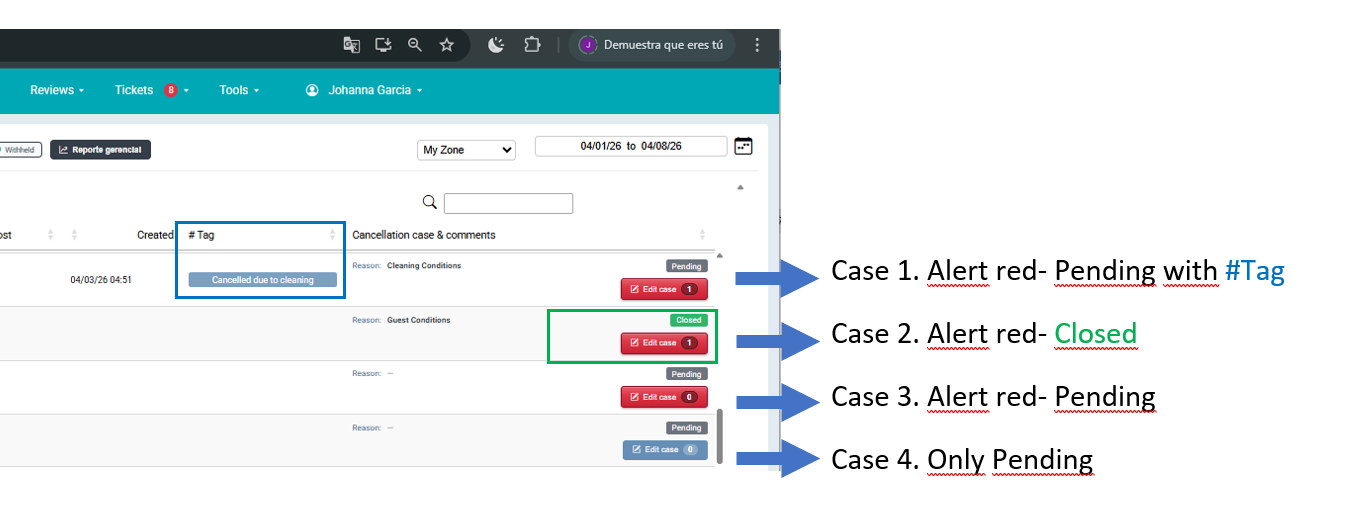Click the table search input field
The image size is (1347, 522).
pyautogui.click(x=508, y=204)
